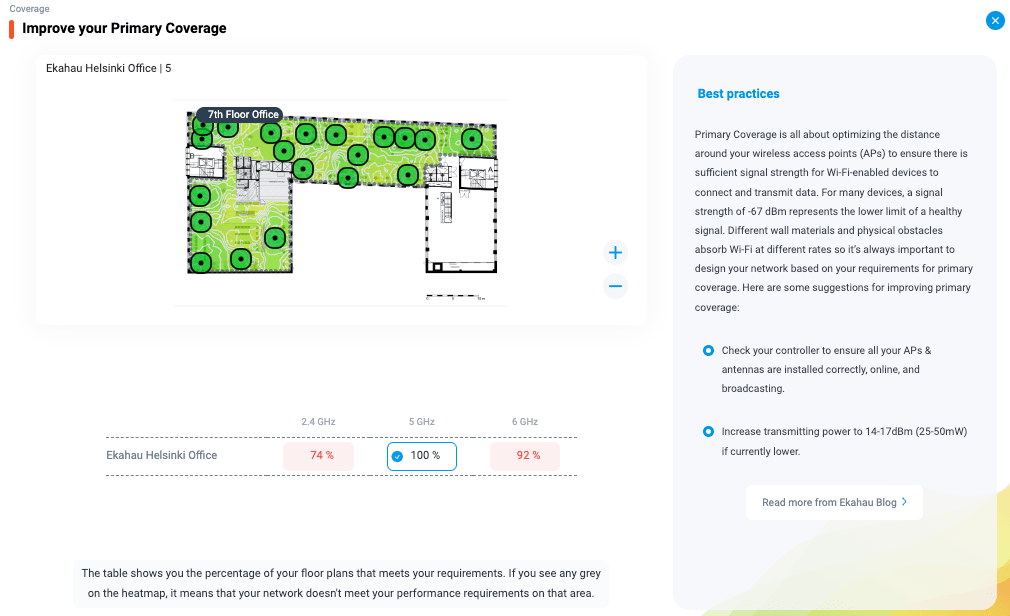Viewport: 1010px width, 616px height.
Task: Click the bullet for Check your controller tip
Action: tap(708, 351)
